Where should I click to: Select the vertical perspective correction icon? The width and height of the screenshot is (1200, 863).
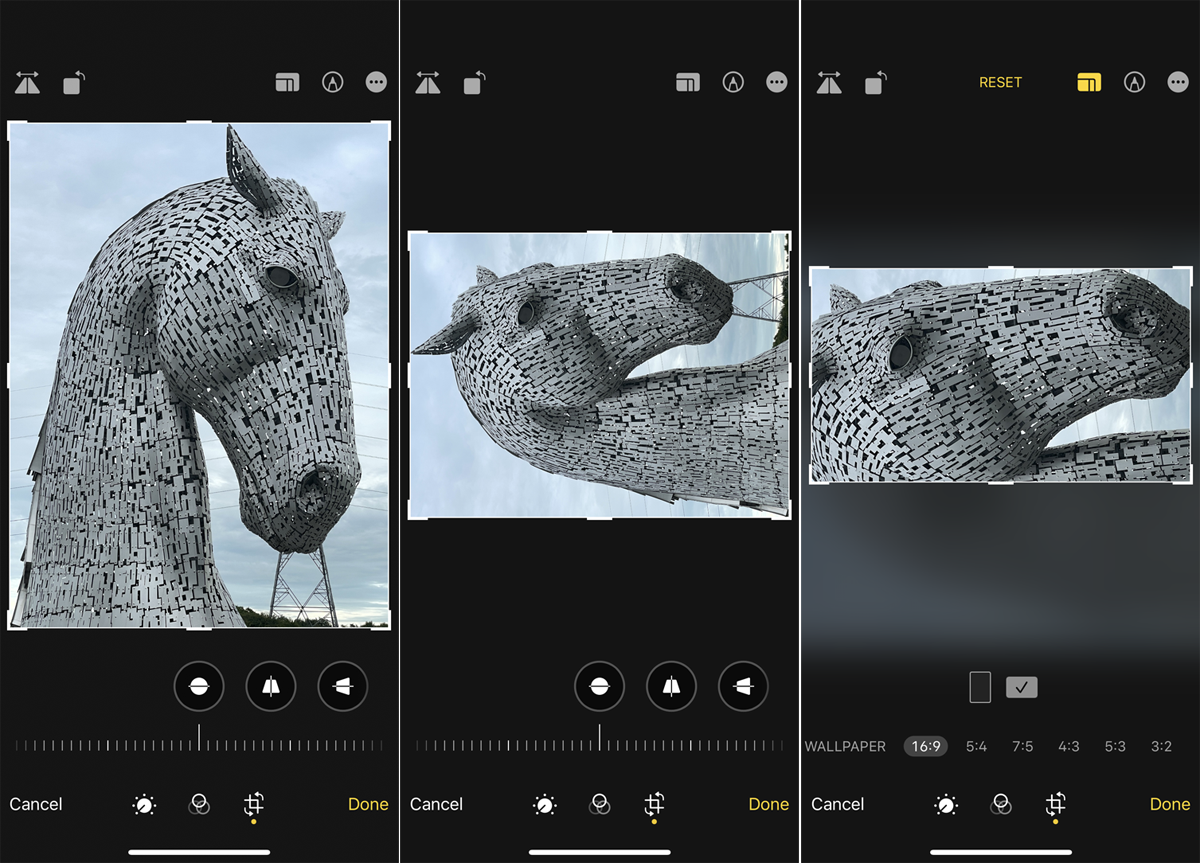pos(271,686)
